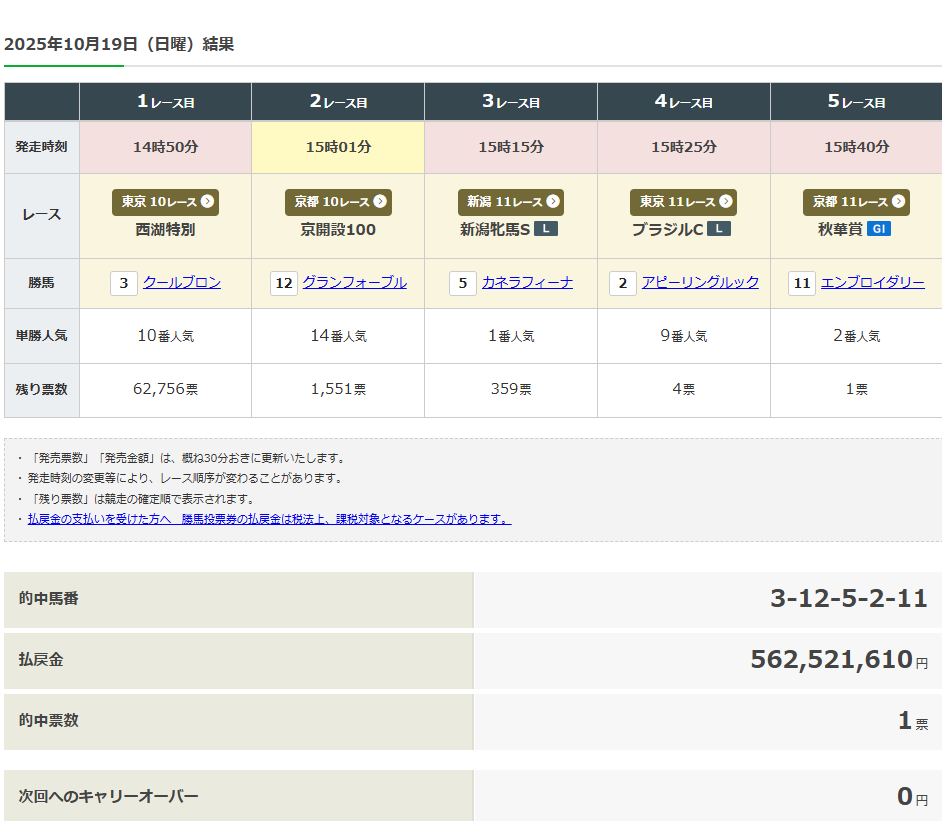Viewport: 942px width, 821px height.
Task: Open the クールブロン horse link
Action: (x=182, y=283)
